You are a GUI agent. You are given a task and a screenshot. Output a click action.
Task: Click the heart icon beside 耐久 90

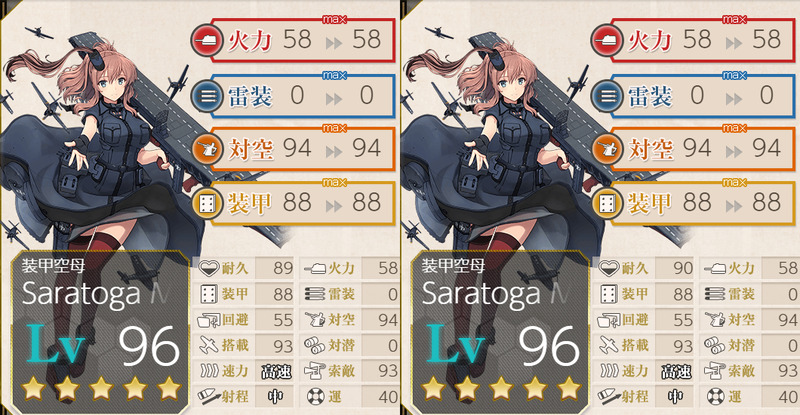608,267
